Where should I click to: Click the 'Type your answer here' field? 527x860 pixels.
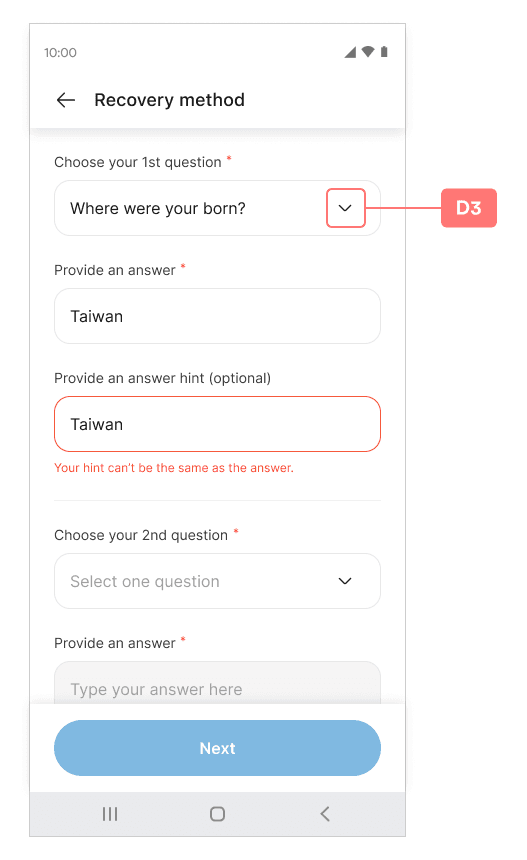[x=217, y=683]
